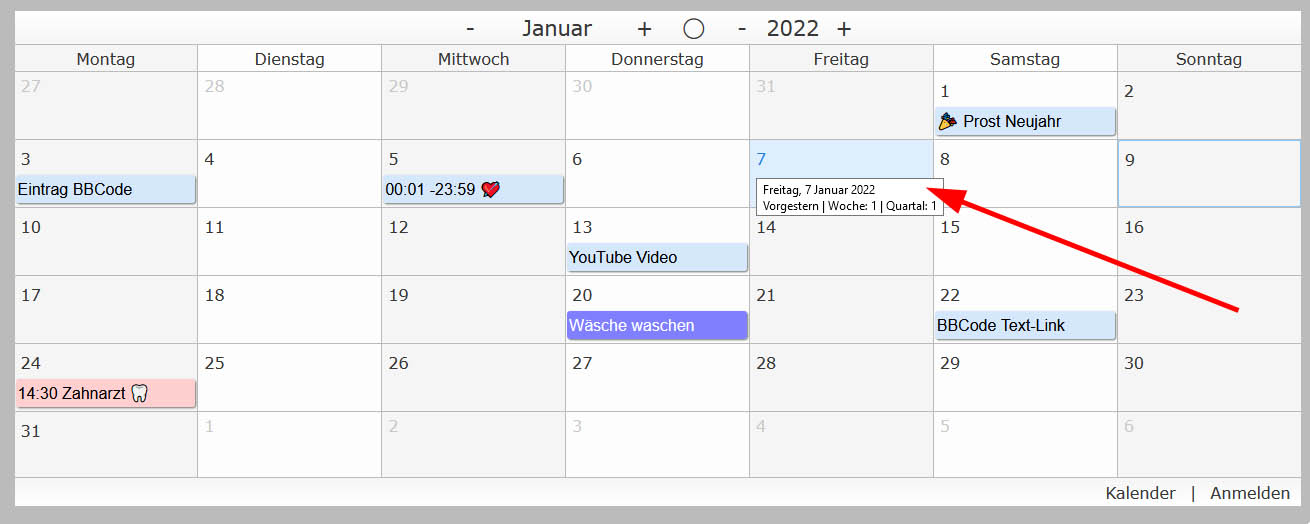Select the day cell for January 9

pos(1209,173)
